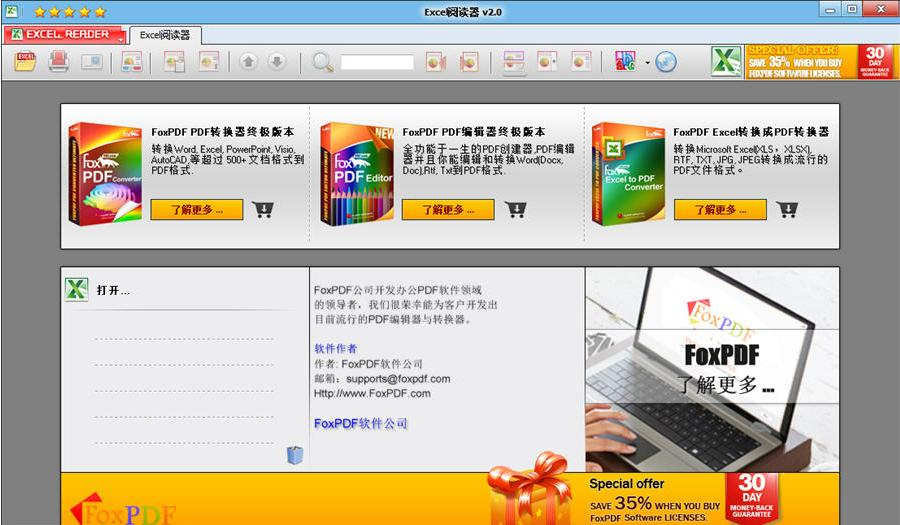Expand the dropdown arrow beside the ABC icon
The height and width of the screenshot is (525, 900).
[x=647, y=63]
